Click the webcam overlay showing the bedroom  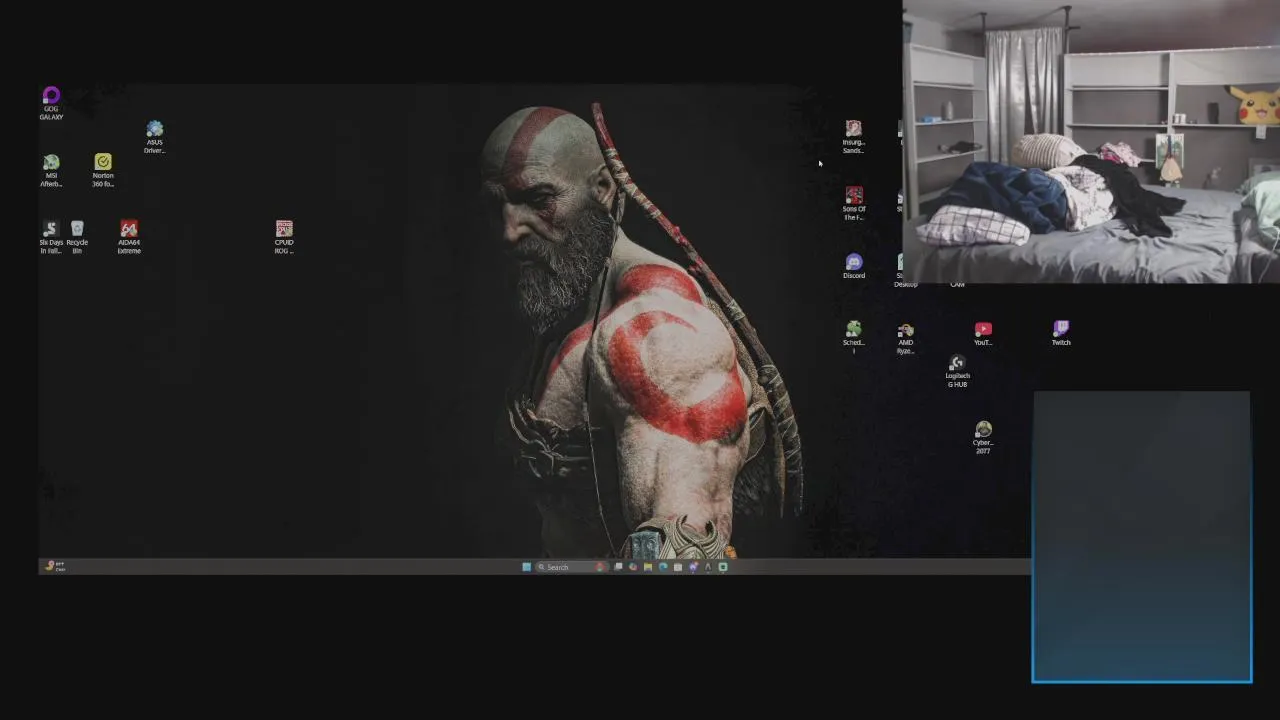[1091, 142]
